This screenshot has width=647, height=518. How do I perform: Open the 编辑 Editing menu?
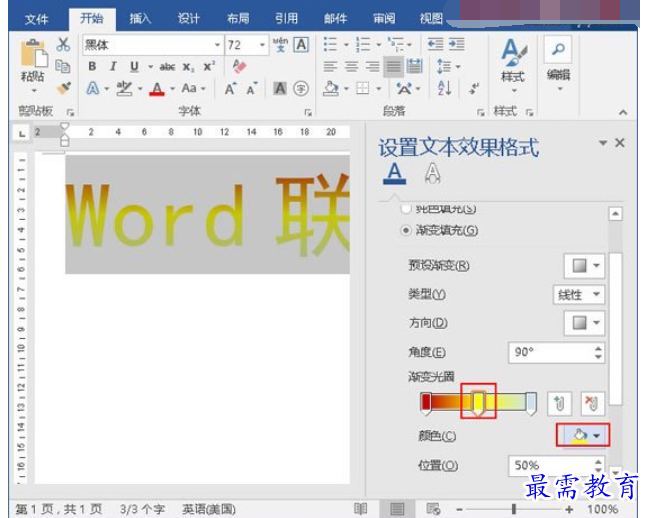pos(559,64)
